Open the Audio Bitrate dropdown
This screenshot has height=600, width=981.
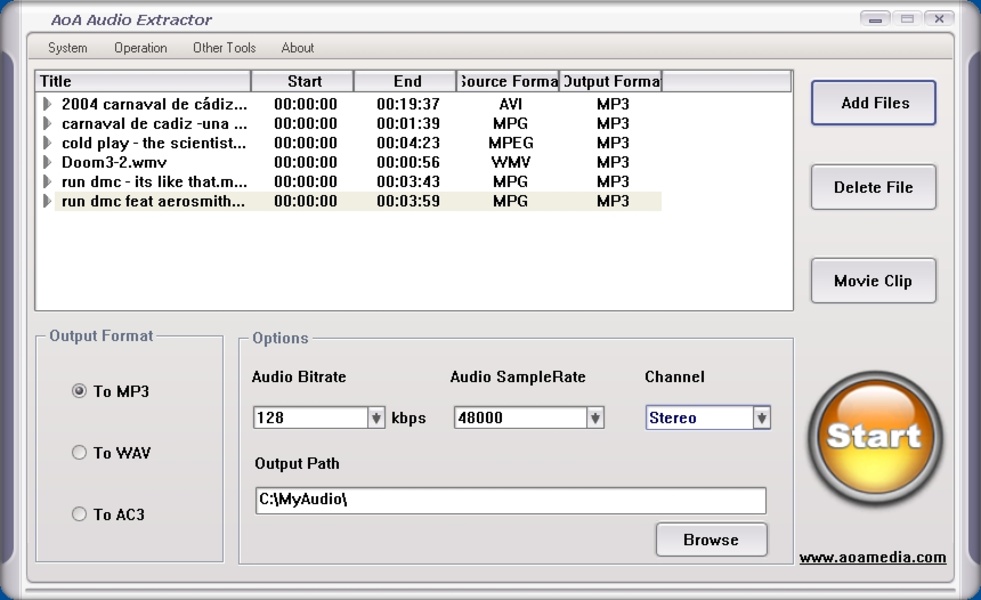[376, 418]
